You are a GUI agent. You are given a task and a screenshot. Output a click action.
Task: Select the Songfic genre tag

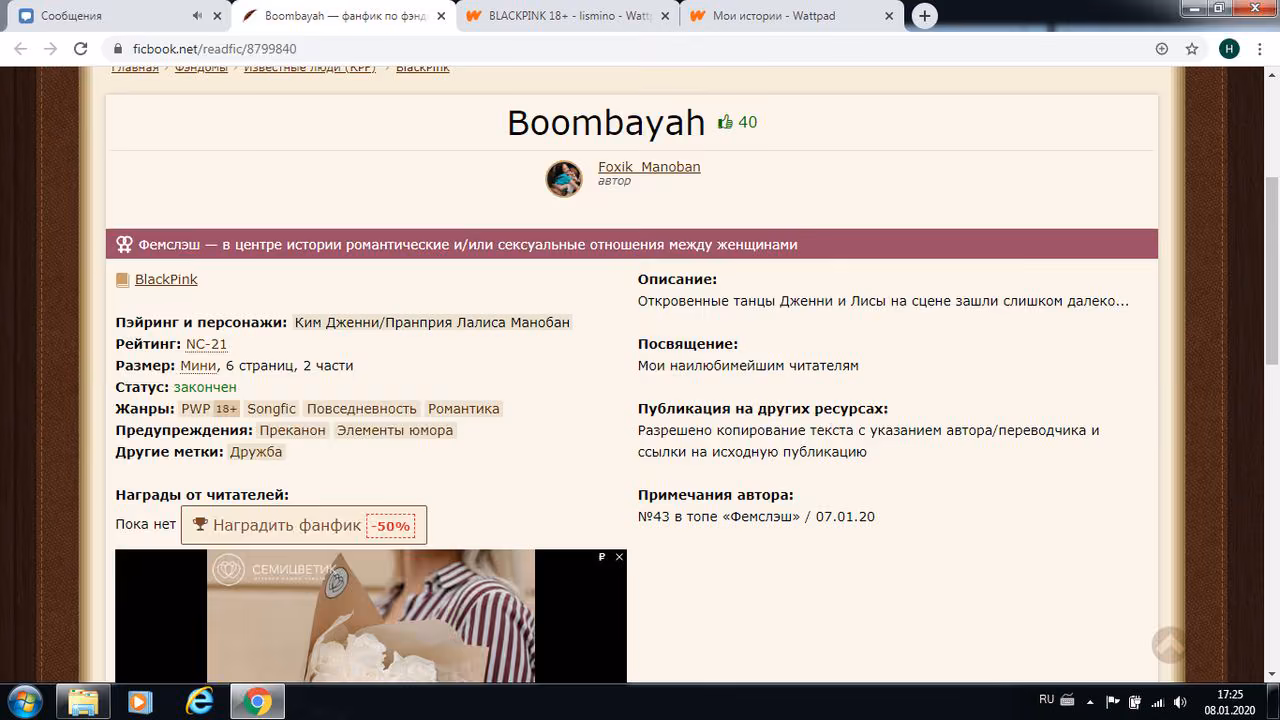(x=272, y=409)
